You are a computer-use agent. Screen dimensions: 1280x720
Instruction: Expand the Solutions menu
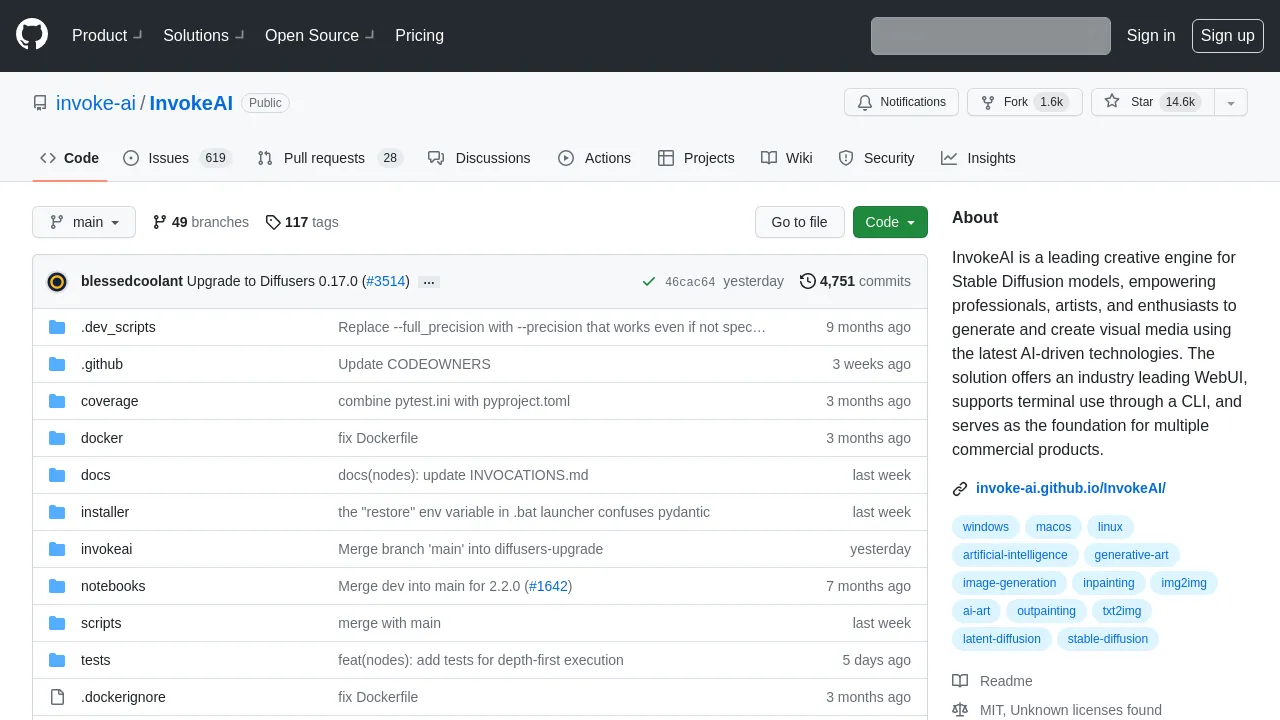point(204,35)
